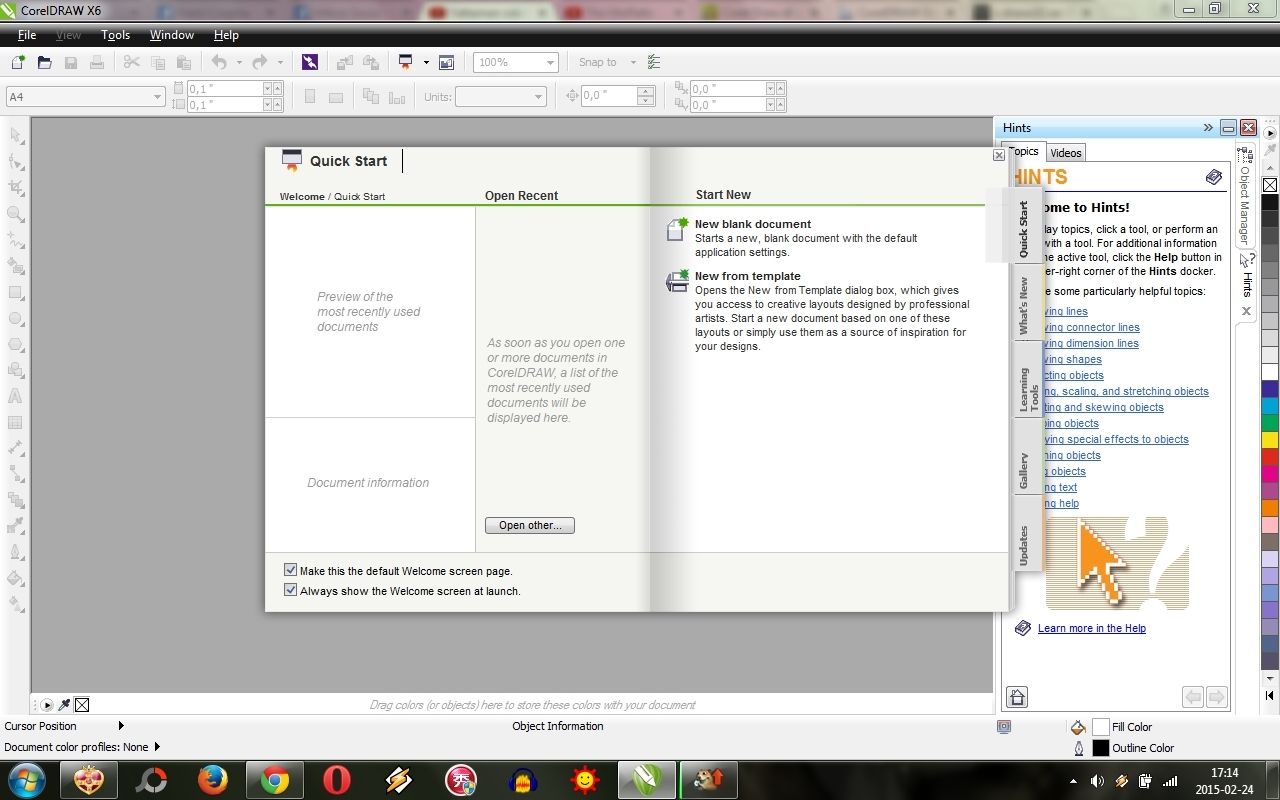Select the Text tool in toolbox
Viewport: 1280px width, 800px height.
click(15, 396)
